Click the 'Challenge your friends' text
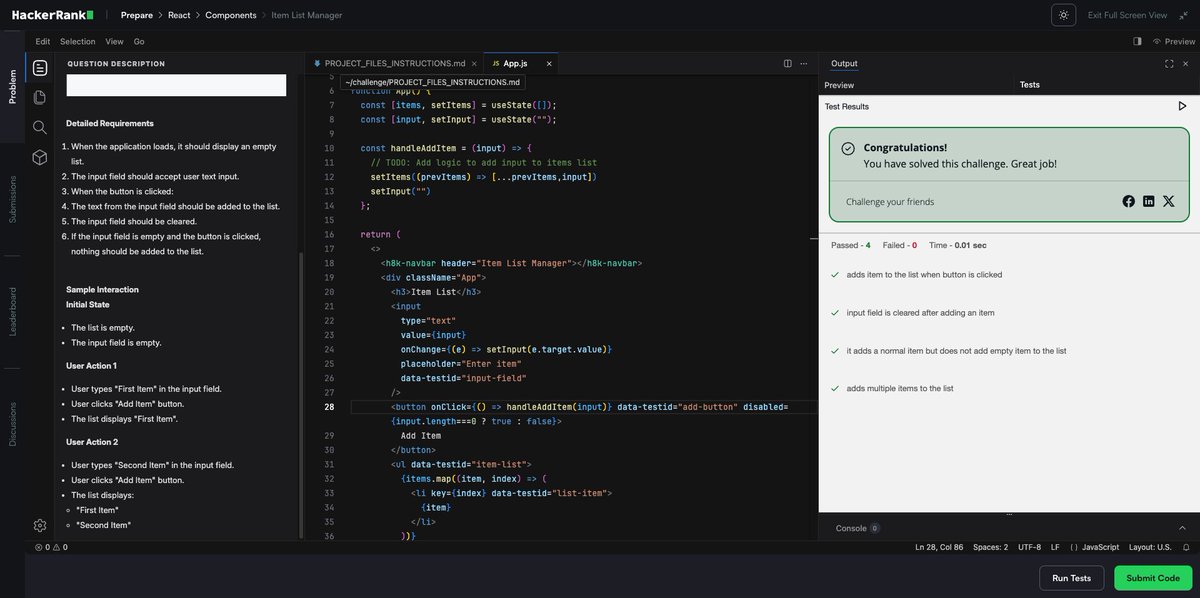The width and height of the screenshot is (1200, 598). pyautogui.click(x=890, y=201)
